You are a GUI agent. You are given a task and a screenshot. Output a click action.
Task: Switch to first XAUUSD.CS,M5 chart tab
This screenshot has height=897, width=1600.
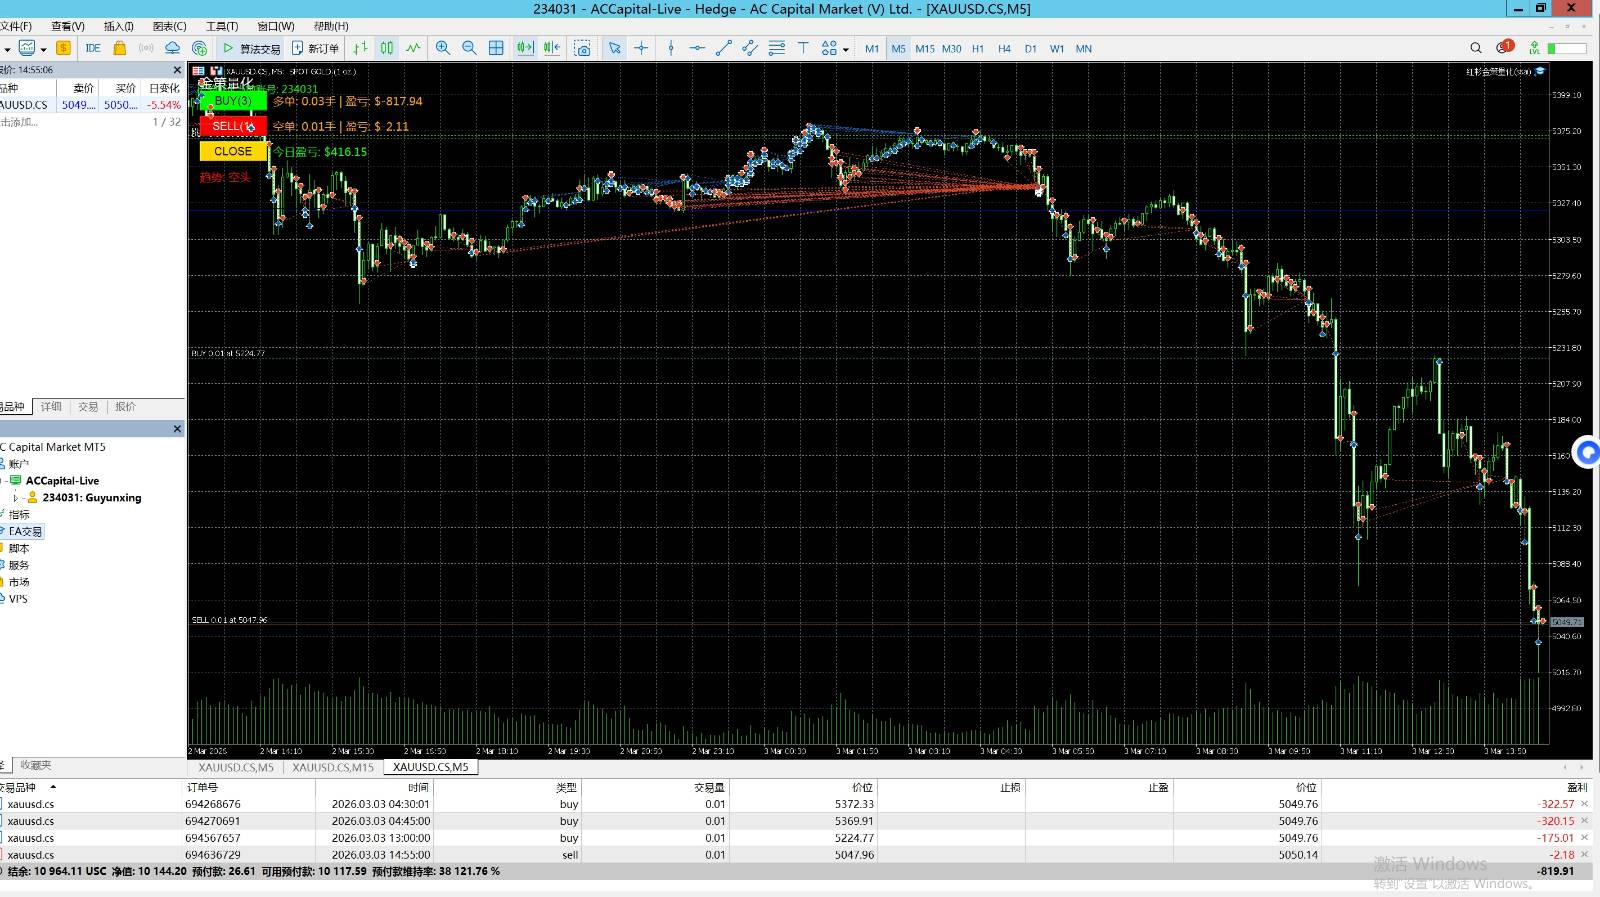coord(236,767)
